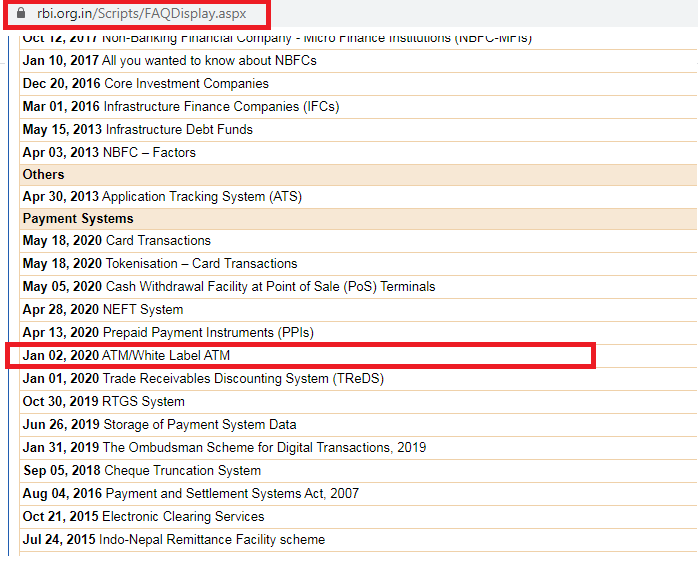The image size is (698, 582).
Task: Select the rbi.org.in URL address field
Action: (142, 13)
